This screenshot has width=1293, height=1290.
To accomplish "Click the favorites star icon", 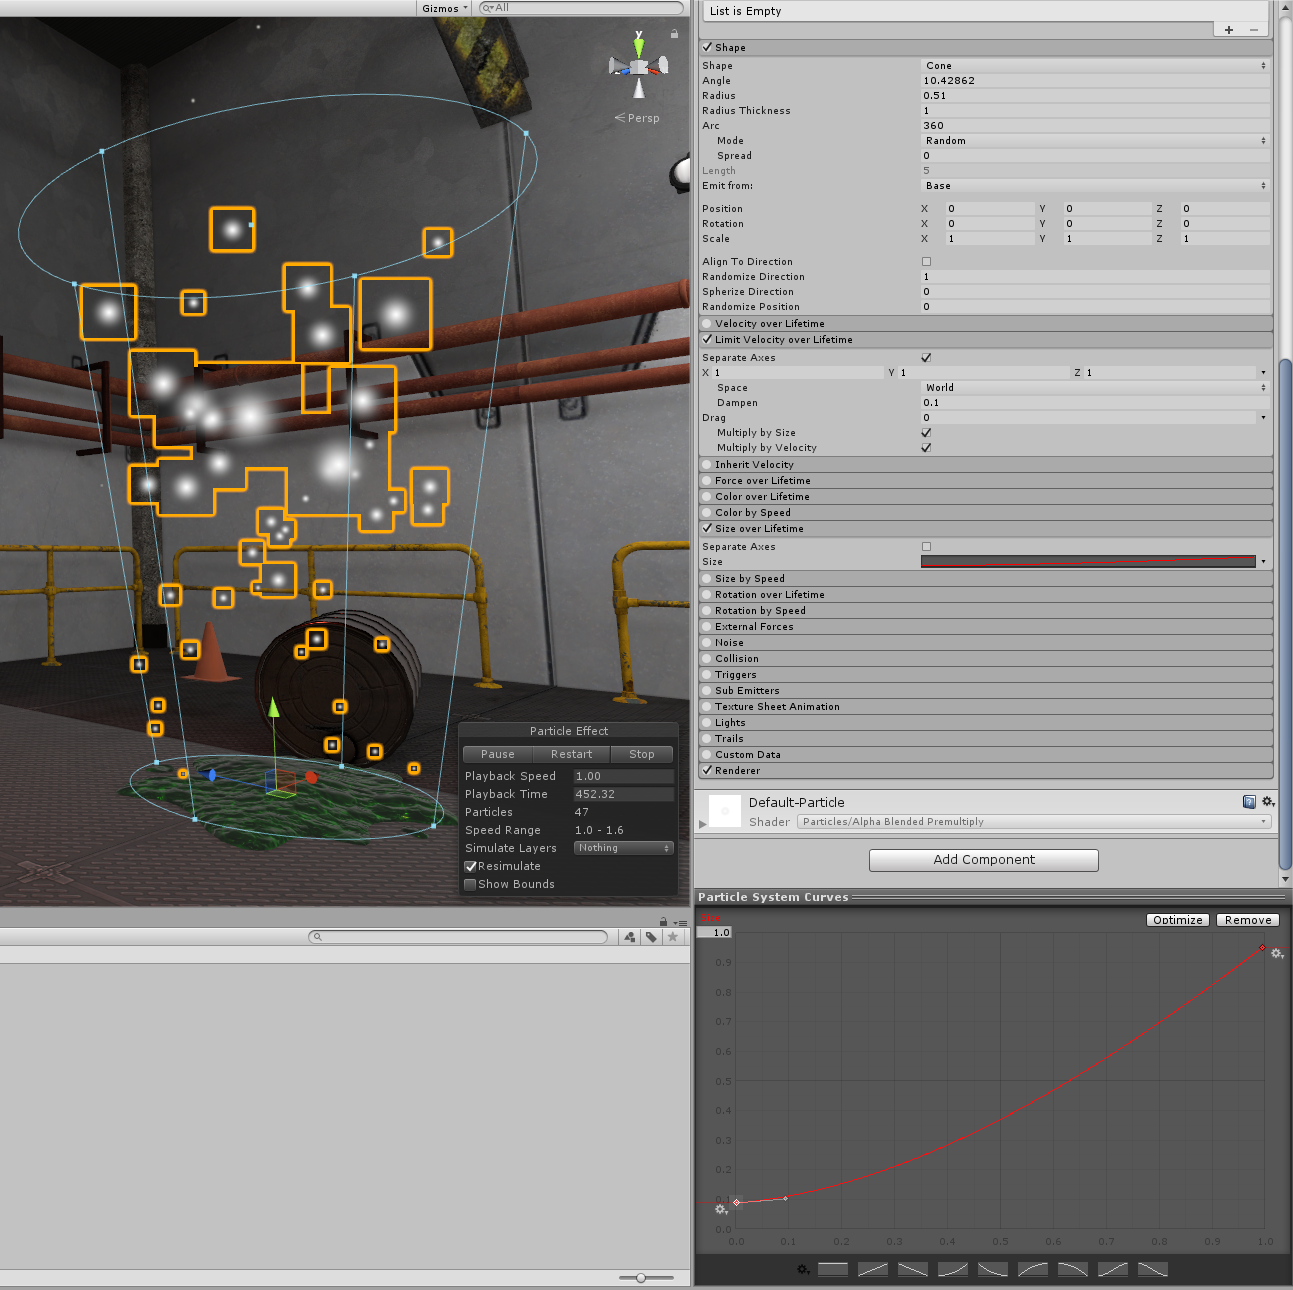I will click(x=673, y=936).
